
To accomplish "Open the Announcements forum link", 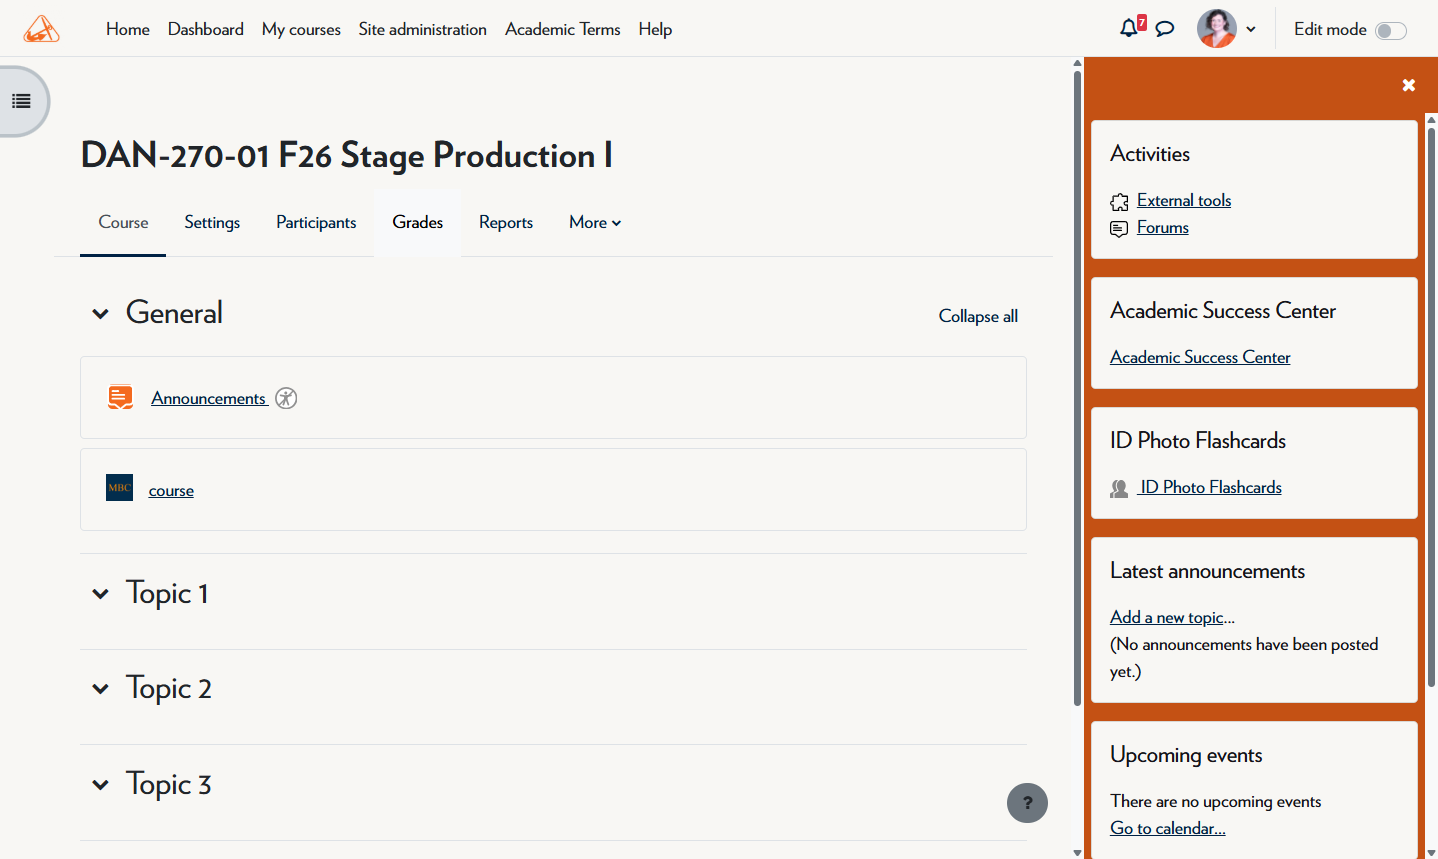I will point(208,398).
